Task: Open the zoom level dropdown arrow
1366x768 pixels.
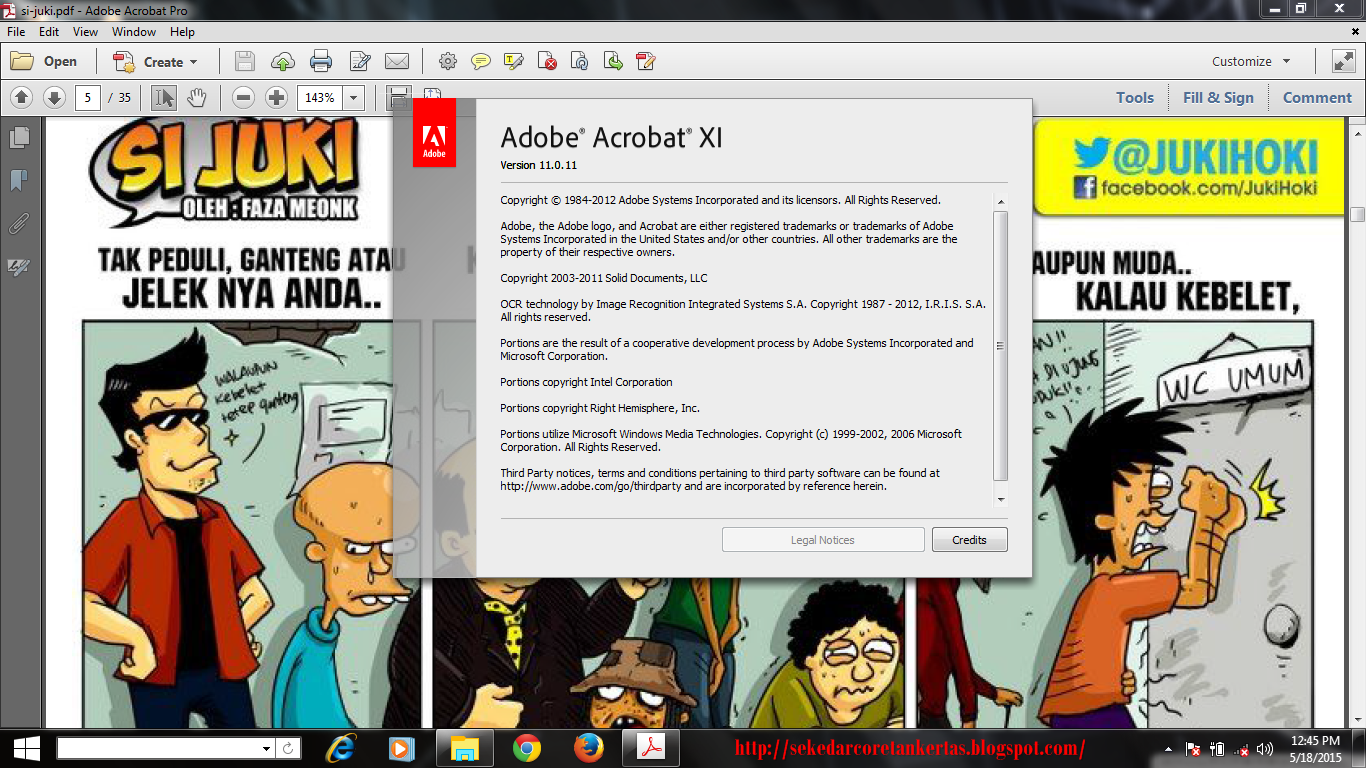Action: (x=354, y=98)
